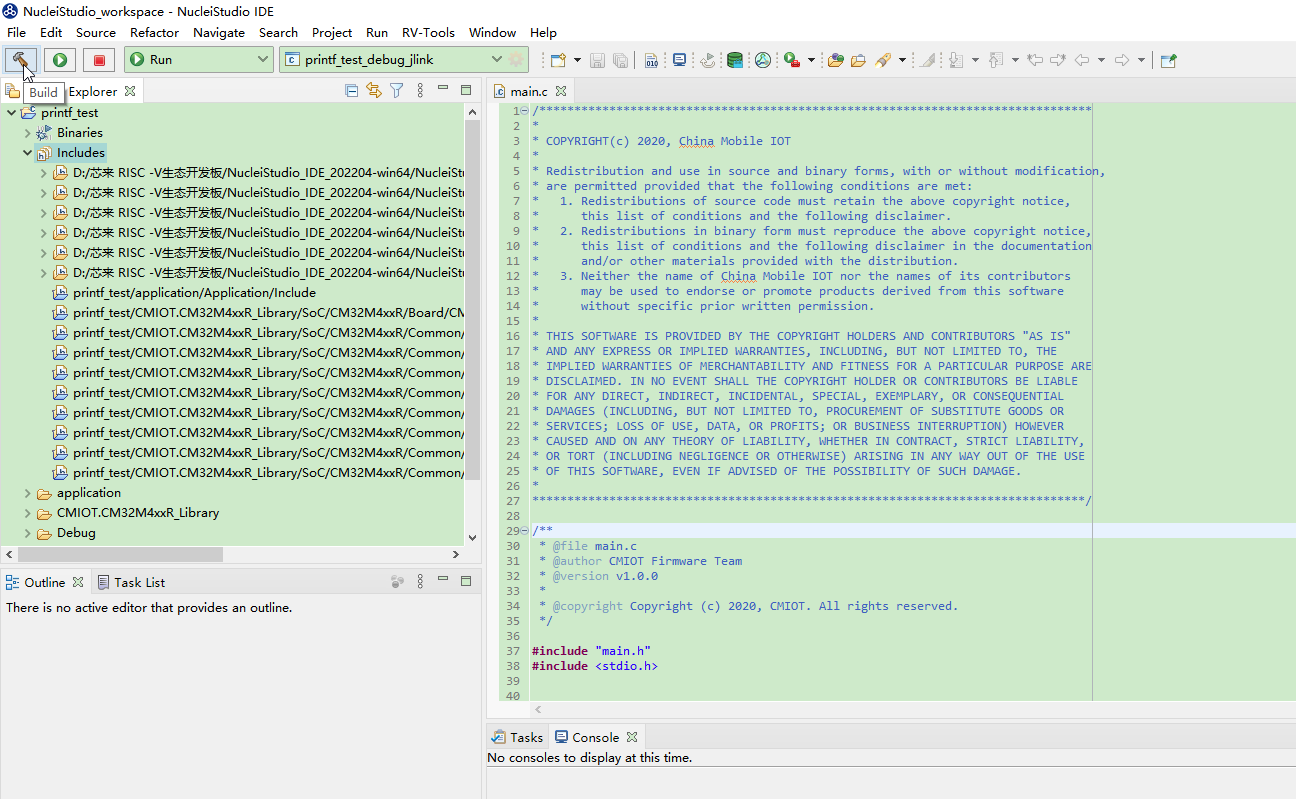Expand the Binaries tree node
Image resolution: width=1296 pixels, height=799 pixels.
coord(27,133)
